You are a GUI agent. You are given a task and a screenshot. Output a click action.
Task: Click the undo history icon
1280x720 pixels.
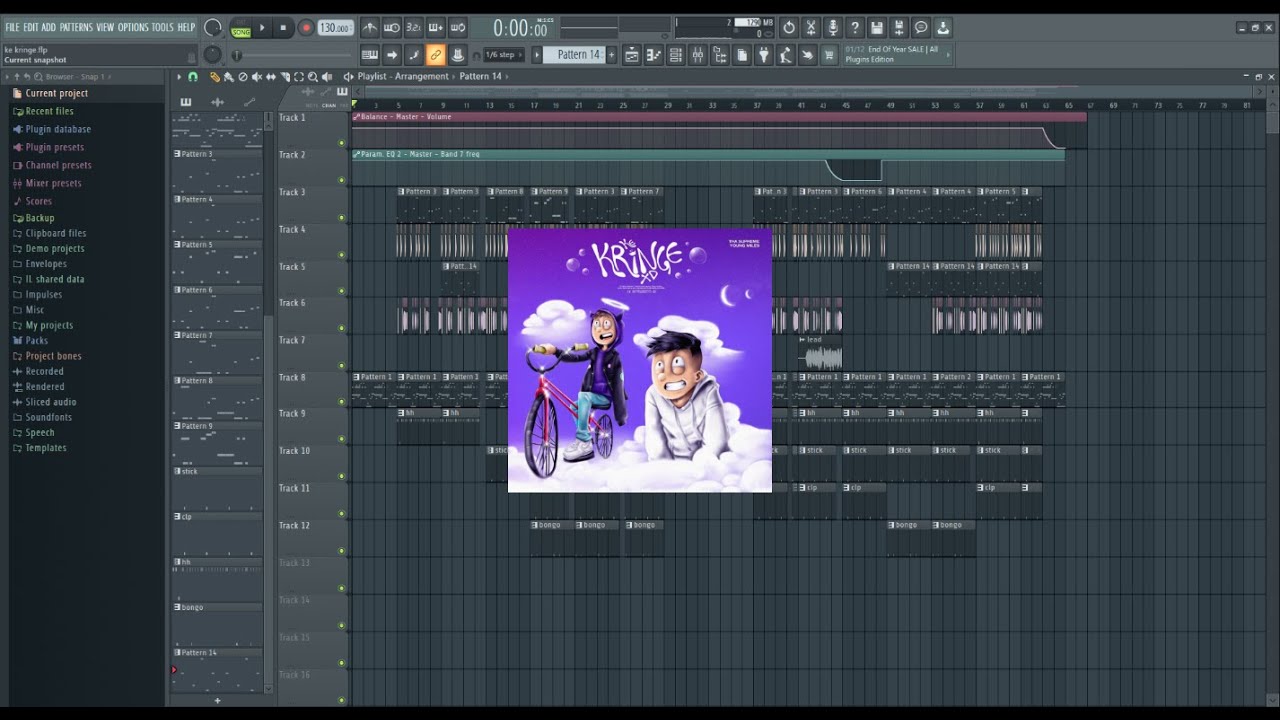click(x=789, y=28)
